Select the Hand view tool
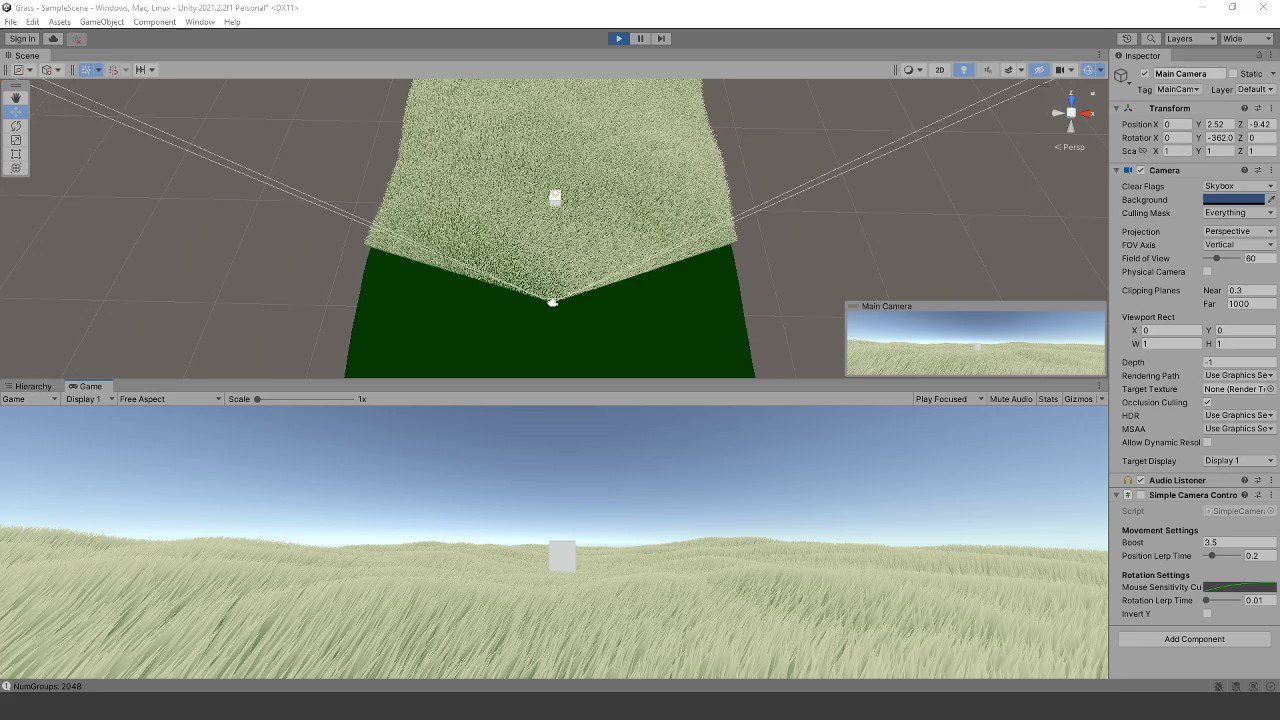The width and height of the screenshot is (1280, 720). [15, 97]
